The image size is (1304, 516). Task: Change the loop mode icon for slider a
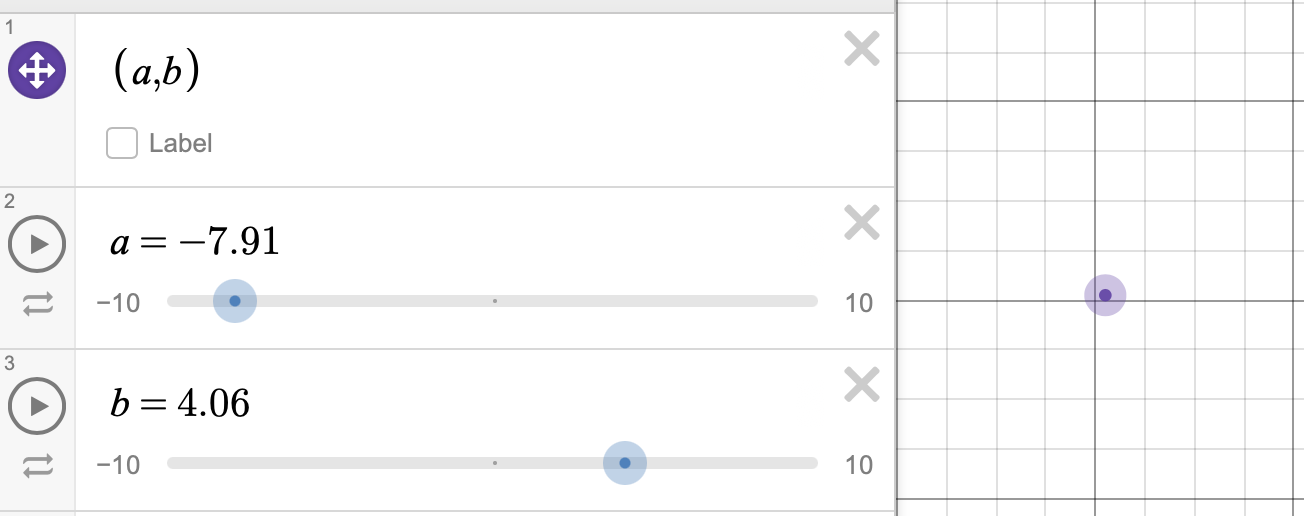(x=37, y=303)
